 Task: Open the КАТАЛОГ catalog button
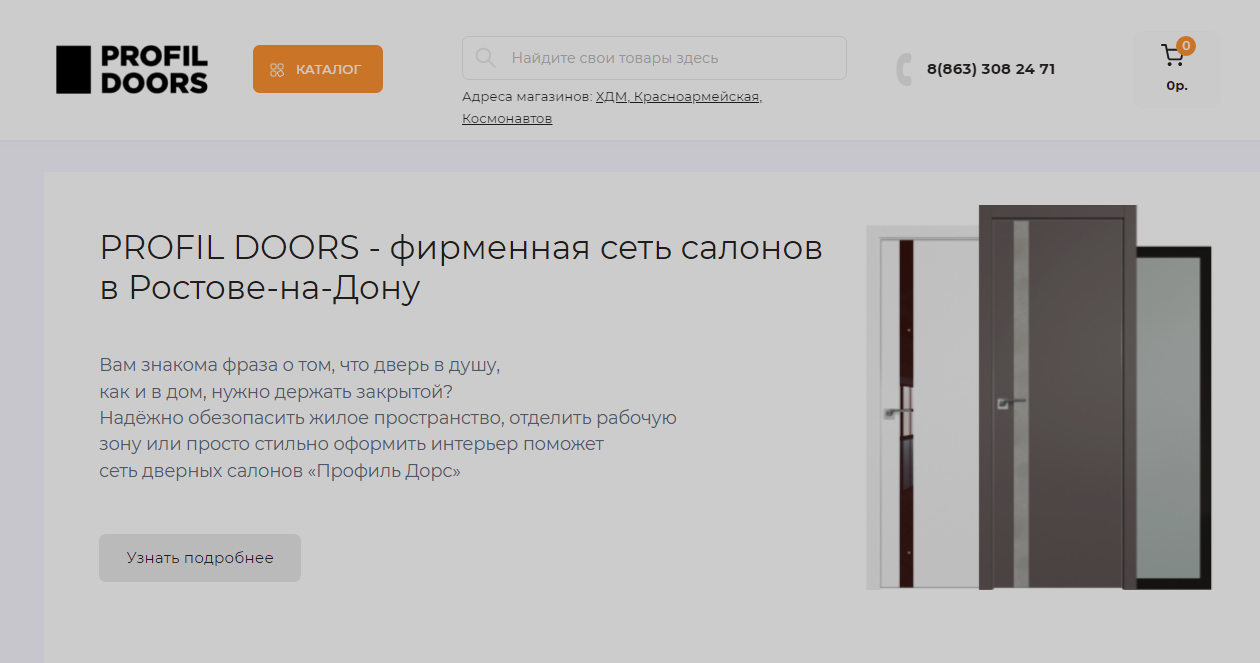pos(318,69)
